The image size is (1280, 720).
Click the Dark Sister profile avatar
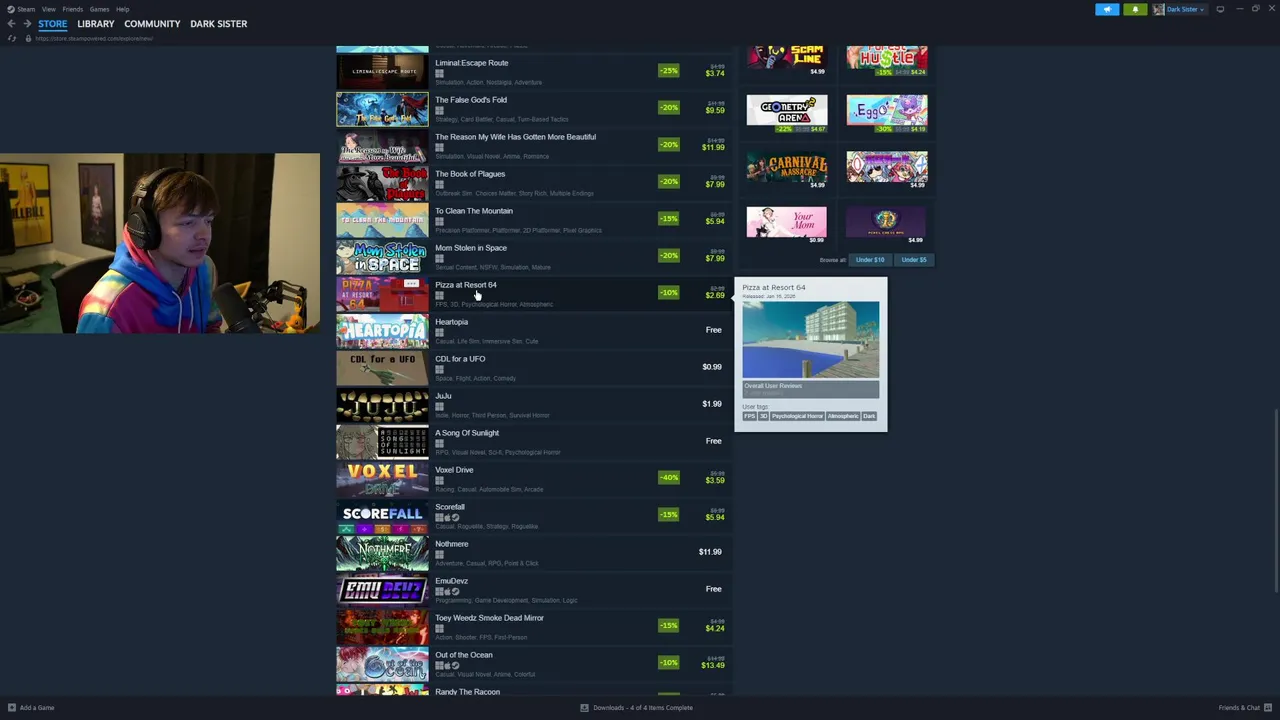[1158, 9]
